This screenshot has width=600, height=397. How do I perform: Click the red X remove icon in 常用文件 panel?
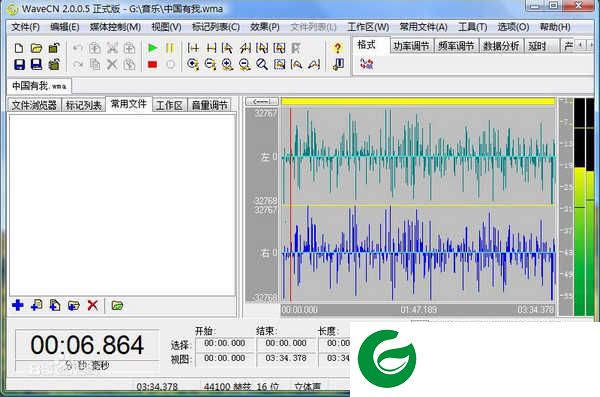click(x=93, y=305)
